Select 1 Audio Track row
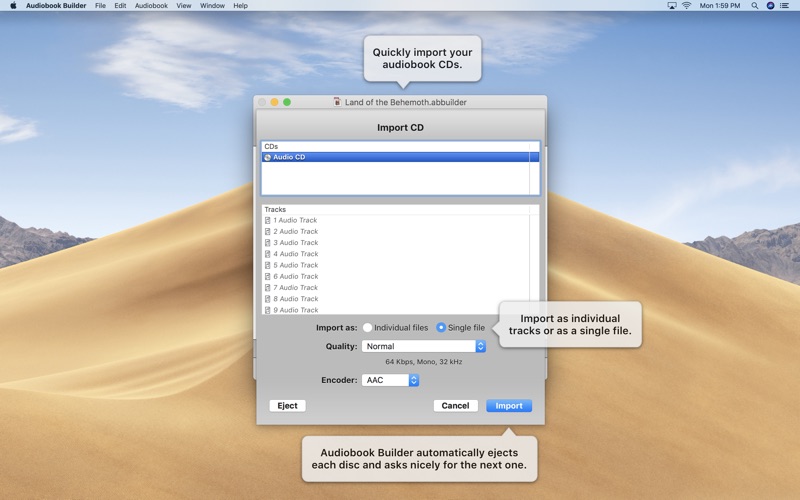The image size is (800, 500). (x=401, y=220)
